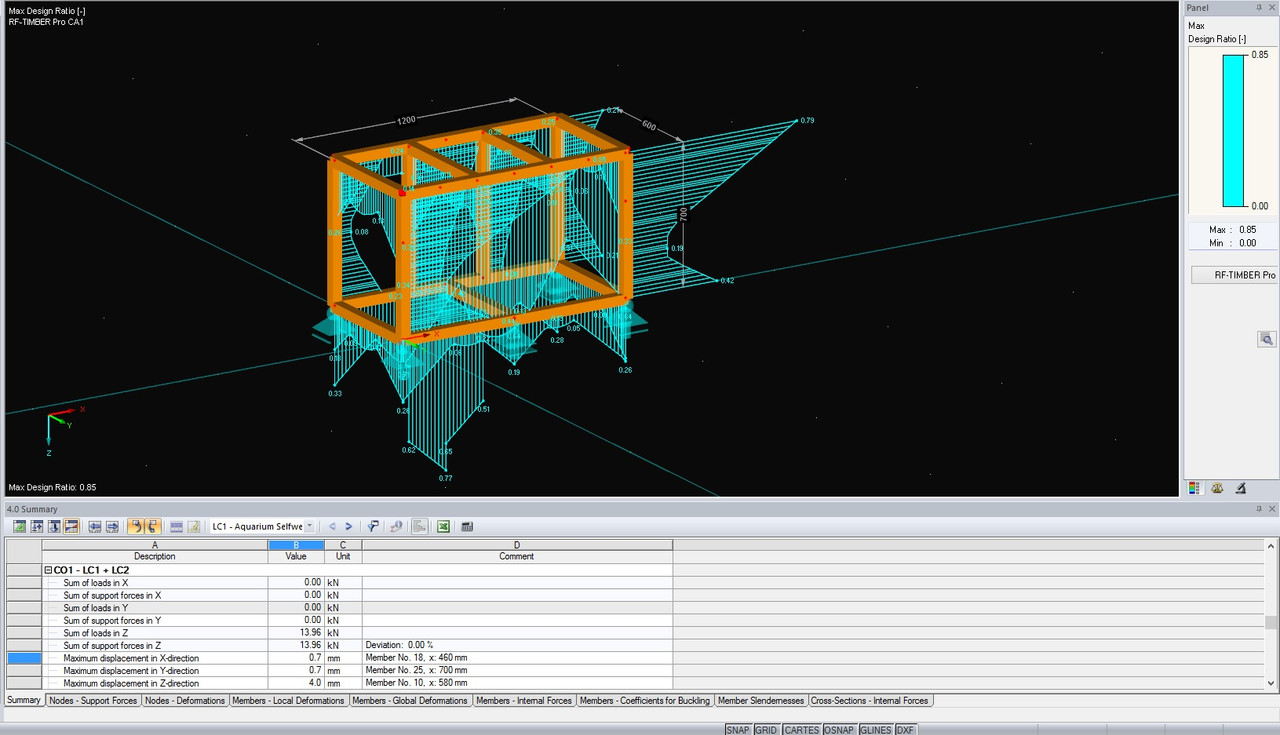Go to next load case arrow

coord(348,526)
